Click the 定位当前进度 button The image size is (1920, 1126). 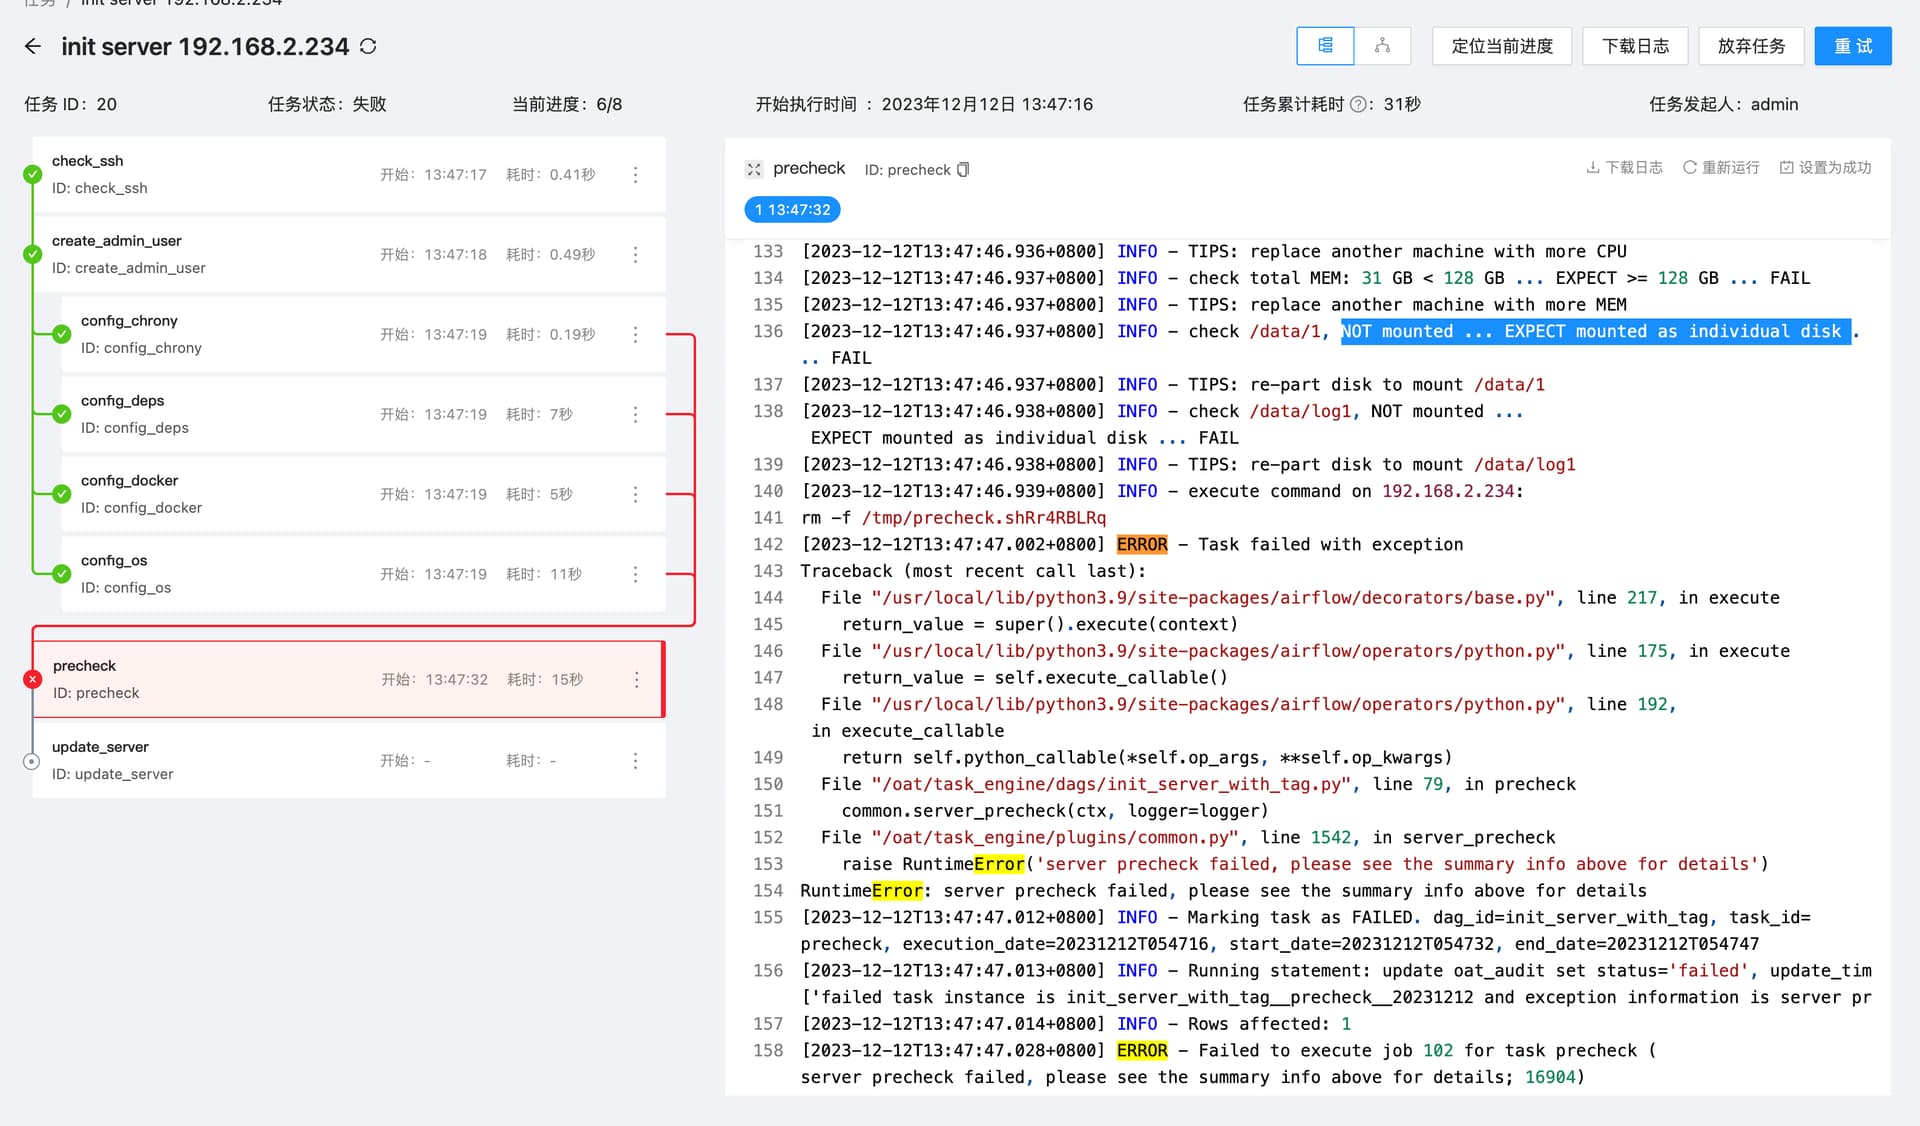pyautogui.click(x=1502, y=46)
